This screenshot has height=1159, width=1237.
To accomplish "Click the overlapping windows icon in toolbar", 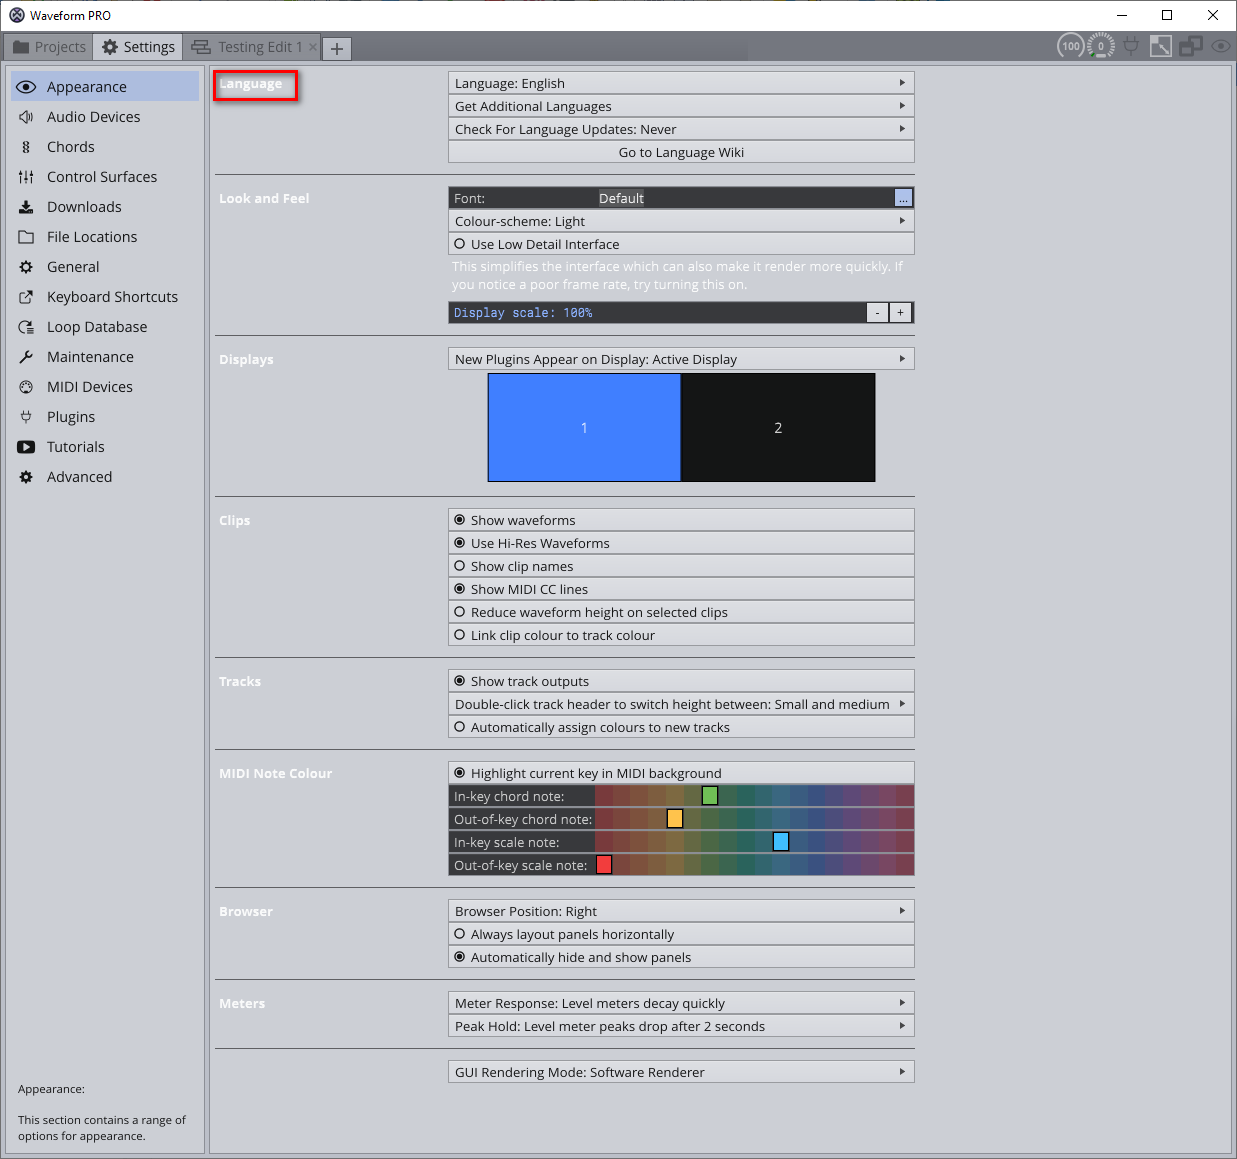I will click(1191, 46).
